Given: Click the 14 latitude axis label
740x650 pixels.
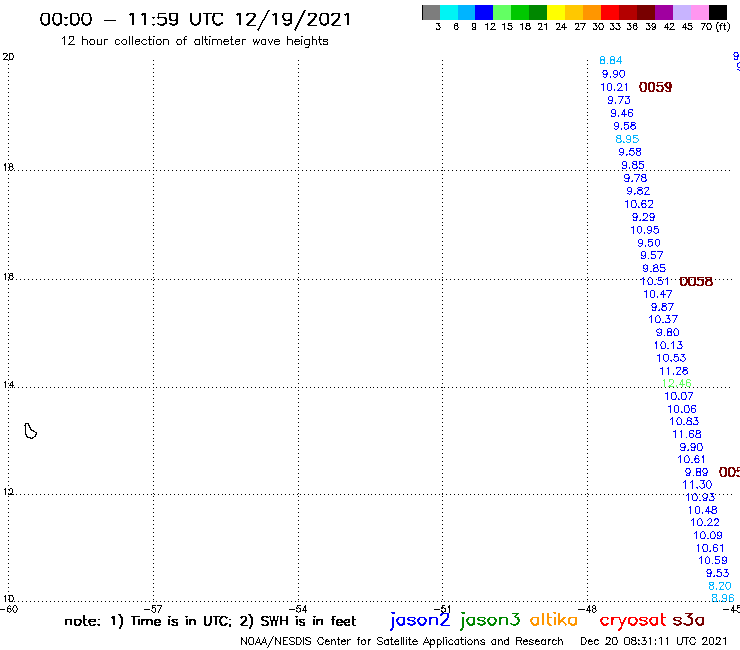Looking at the screenshot, I should [9, 385].
